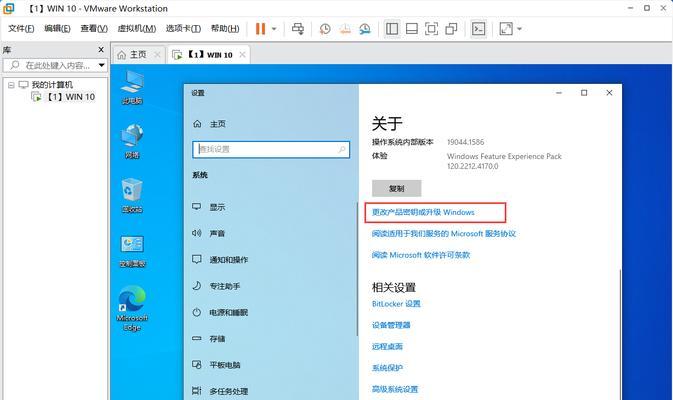The image size is (673, 400).
Task: Click the revert to snapshot icon
Action: point(345,29)
